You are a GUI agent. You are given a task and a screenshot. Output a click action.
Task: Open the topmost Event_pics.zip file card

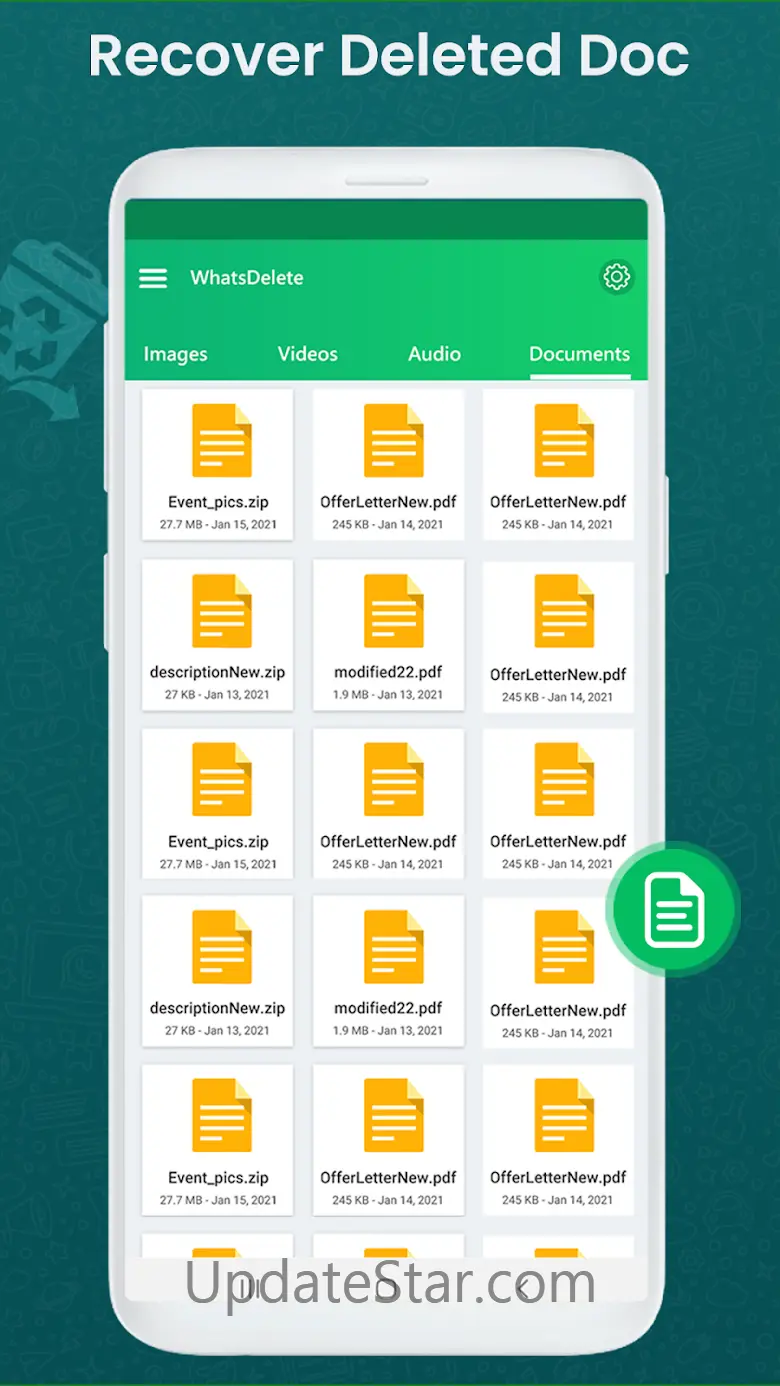pyautogui.click(x=218, y=465)
